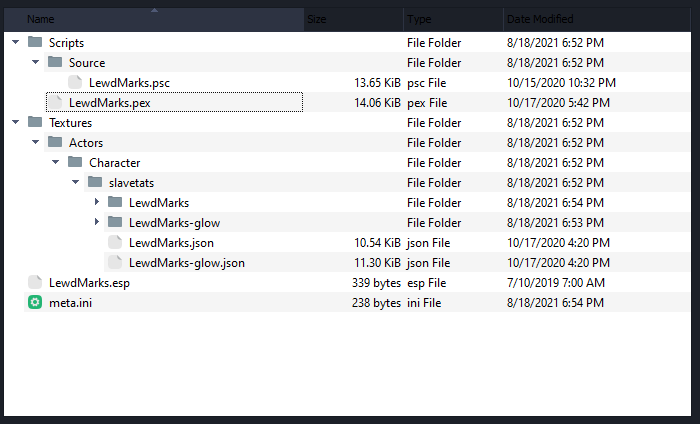Click the esp File type cell

[x=427, y=283]
